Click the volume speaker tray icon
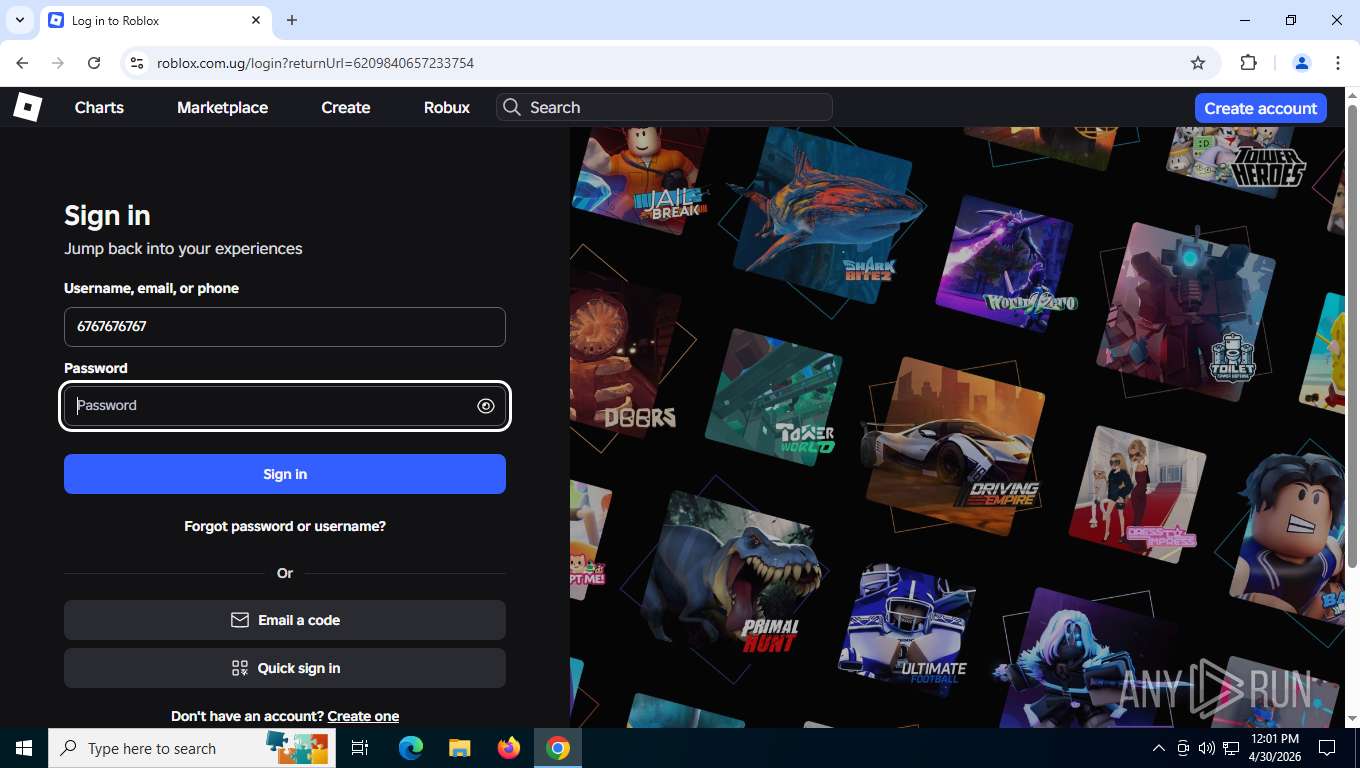Screen dimensions: 1360x768 point(1206,748)
